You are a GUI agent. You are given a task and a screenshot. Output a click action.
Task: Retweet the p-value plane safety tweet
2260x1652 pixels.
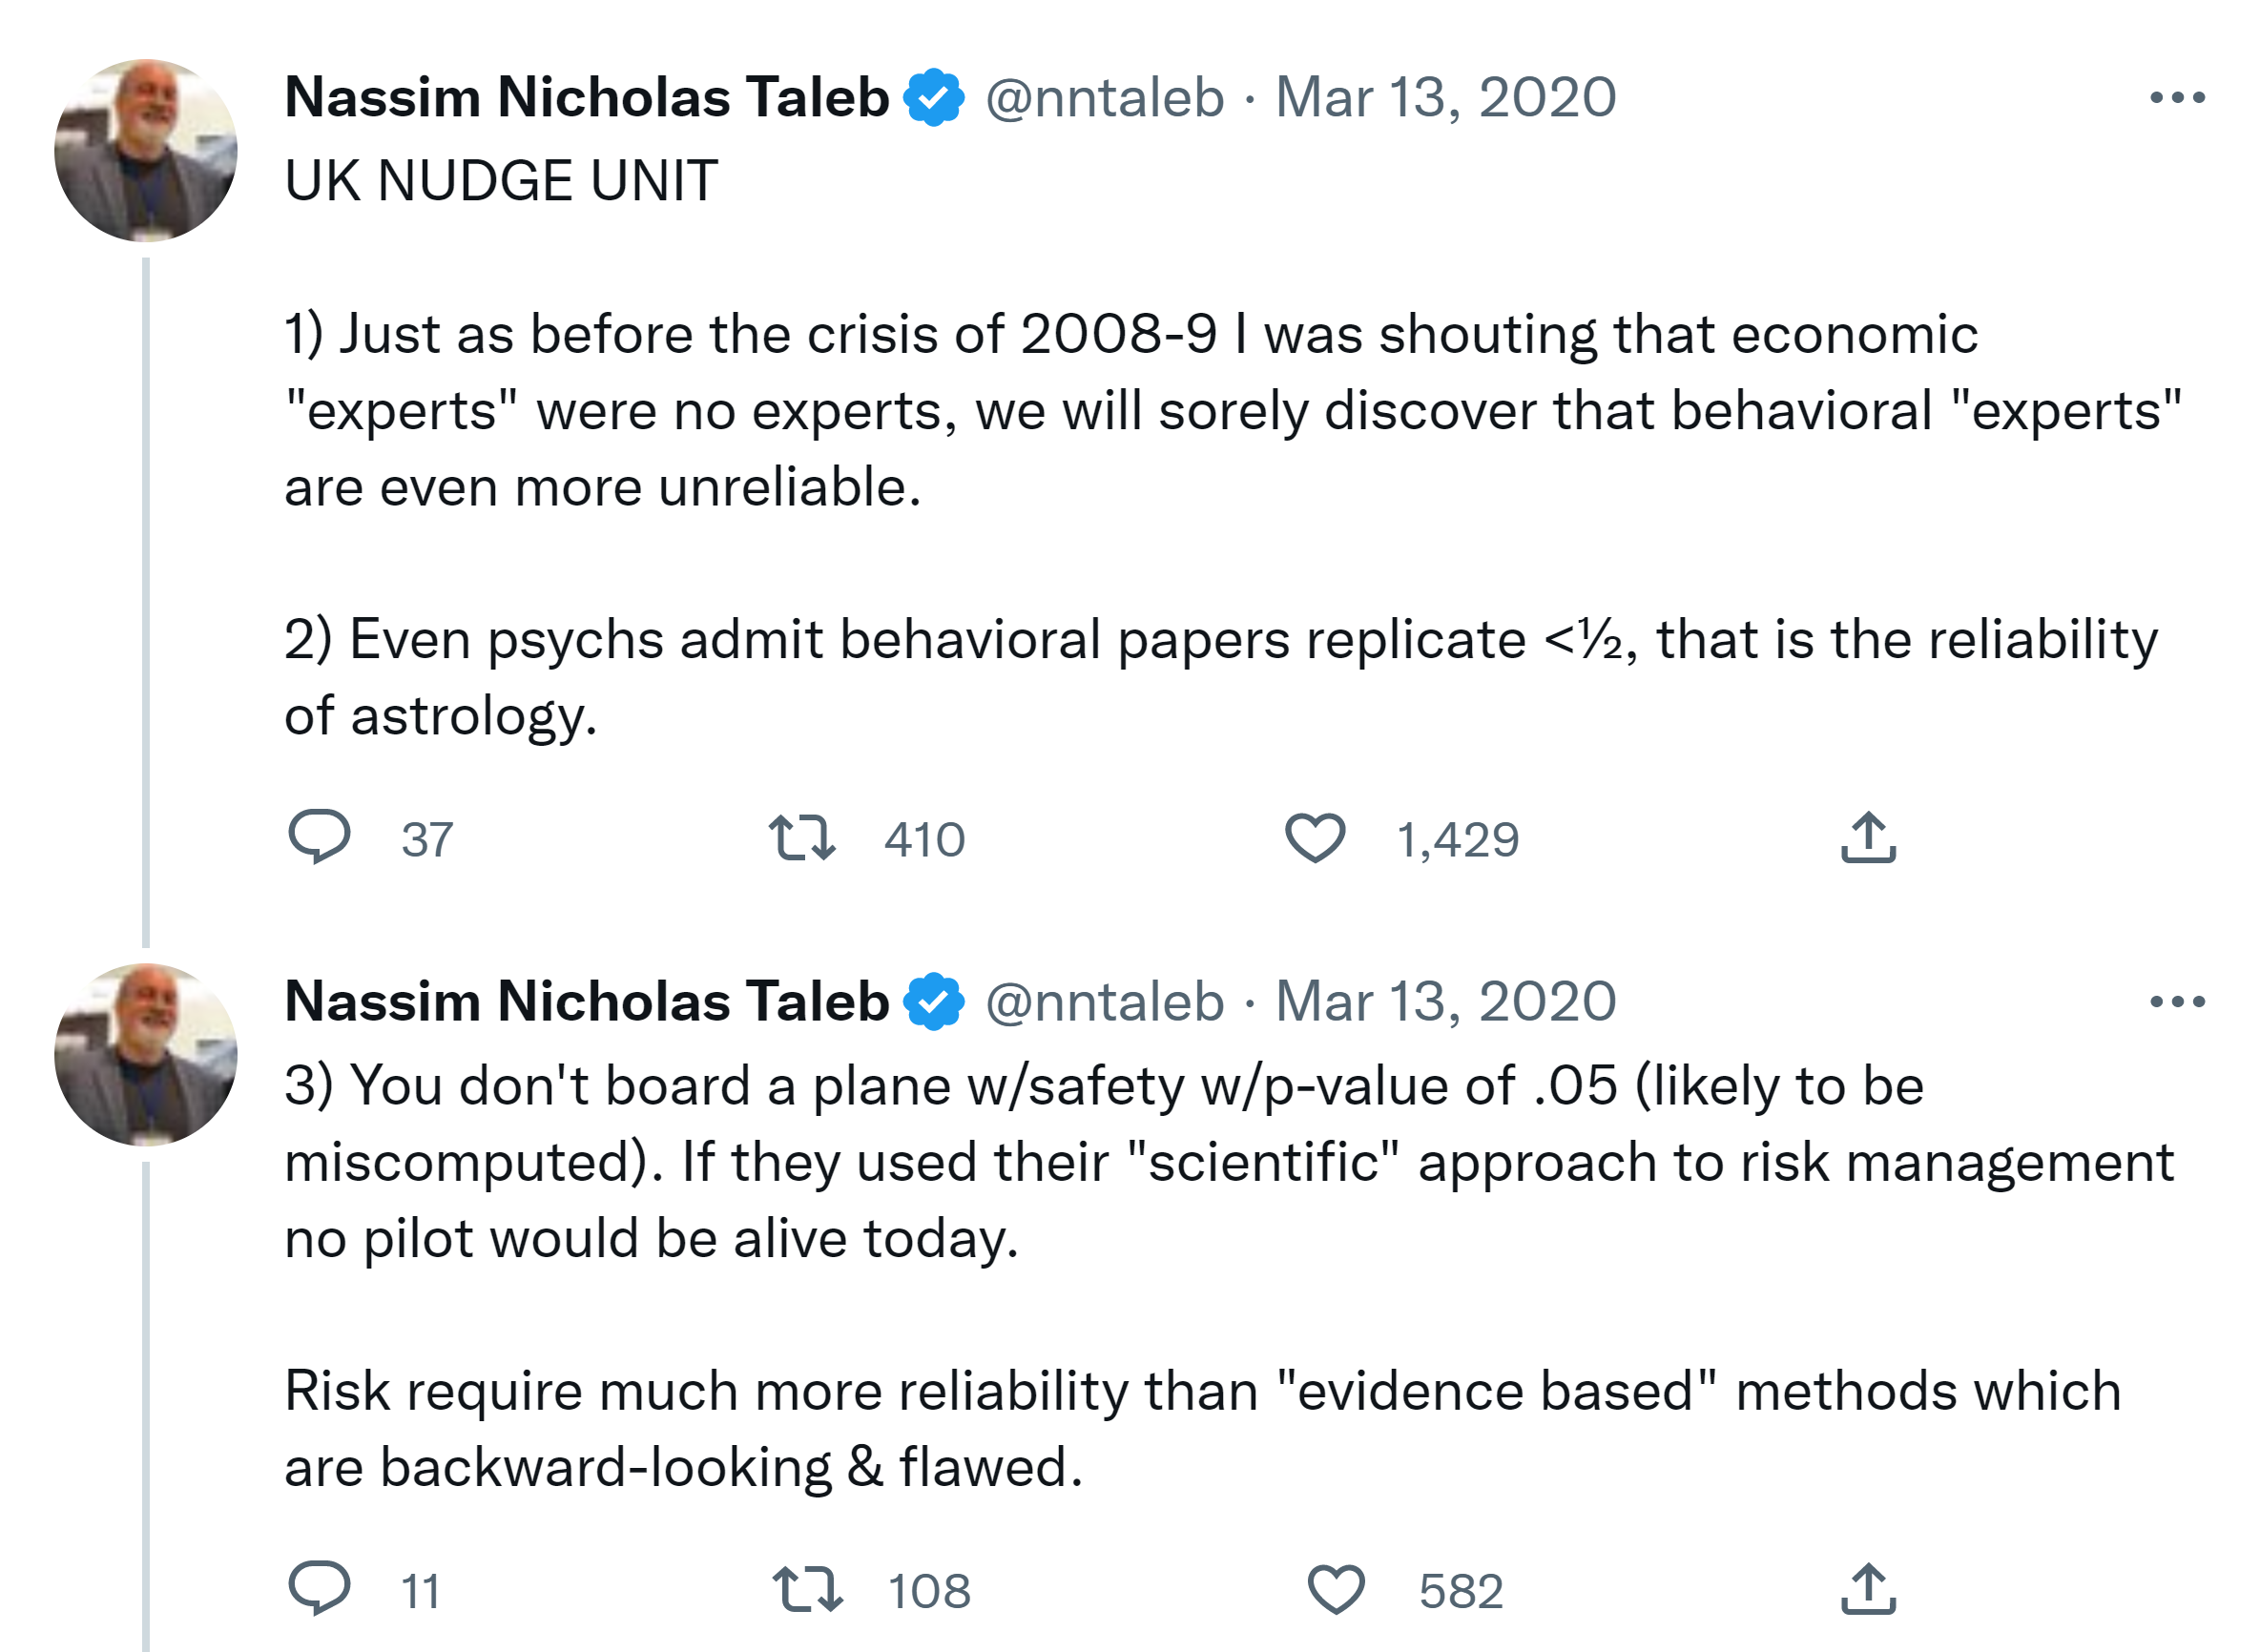807,1590
